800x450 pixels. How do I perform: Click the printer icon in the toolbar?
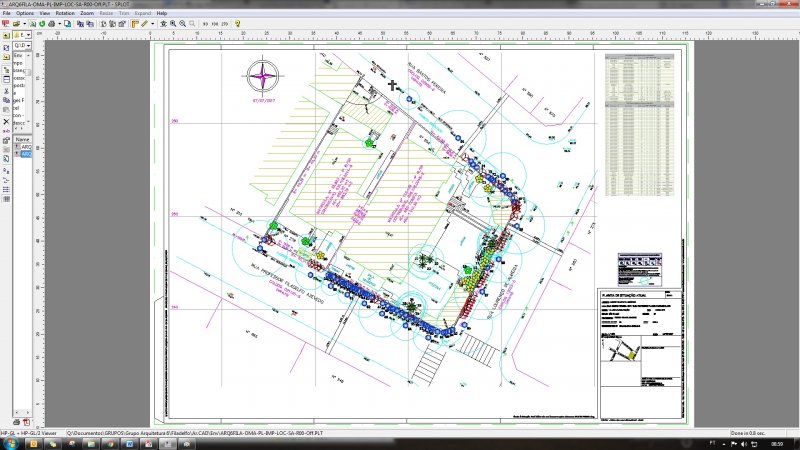tap(52, 23)
